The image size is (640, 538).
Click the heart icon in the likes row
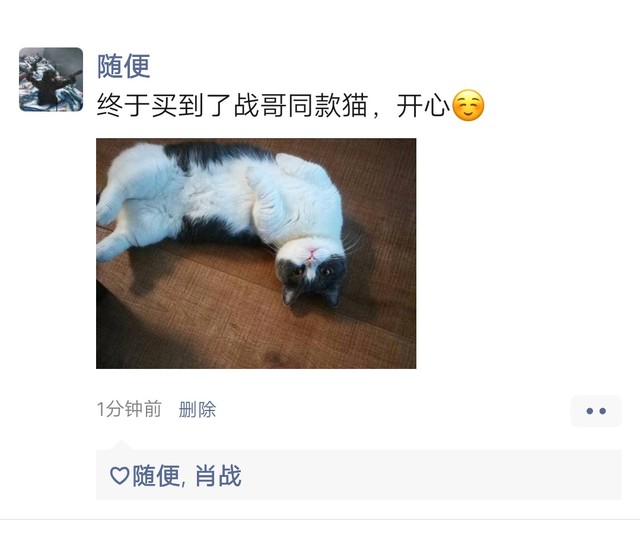click(120, 476)
